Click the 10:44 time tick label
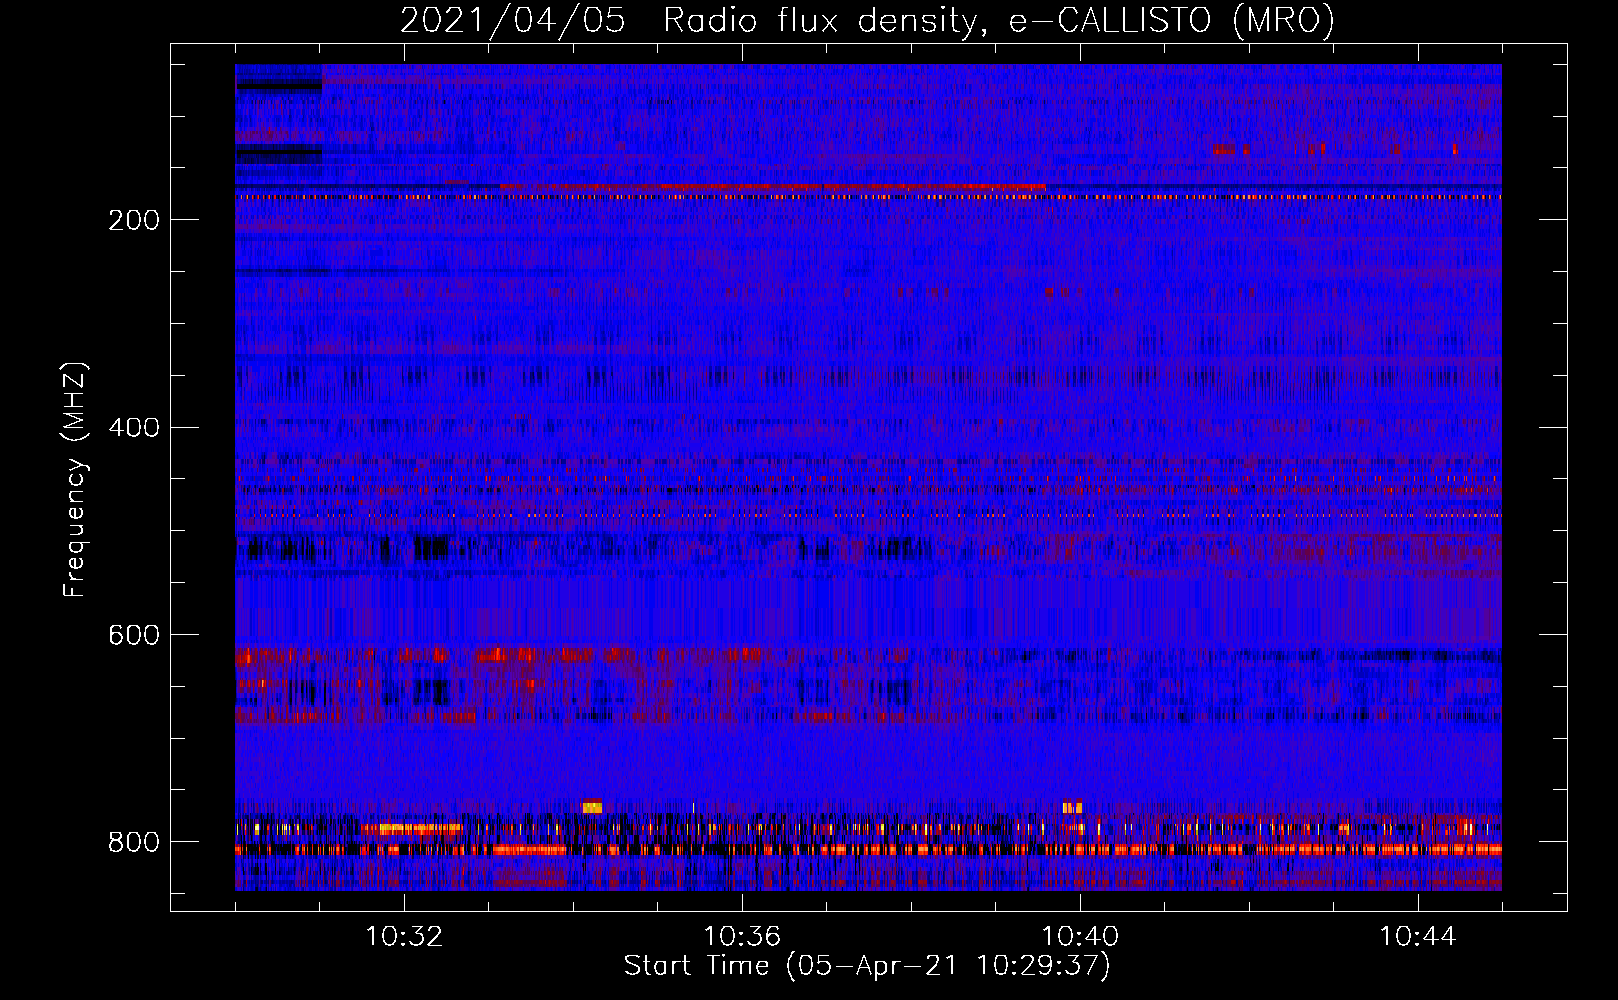Viewport: 1618px width, 1000px height. (x=1417, y=937)
